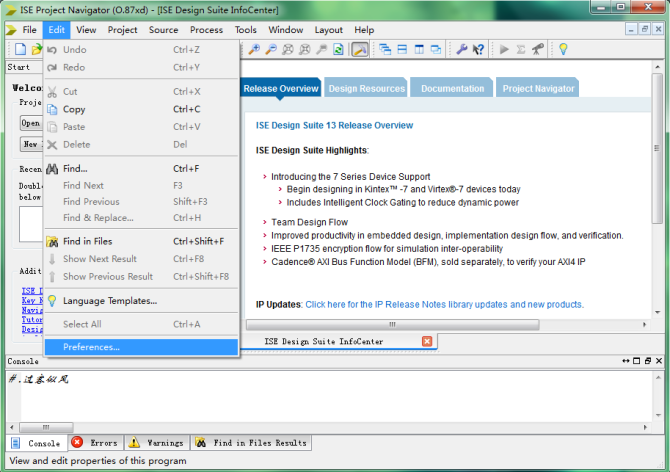
Task: Select Find in Files Results tab
Action: tap(251, 443)
